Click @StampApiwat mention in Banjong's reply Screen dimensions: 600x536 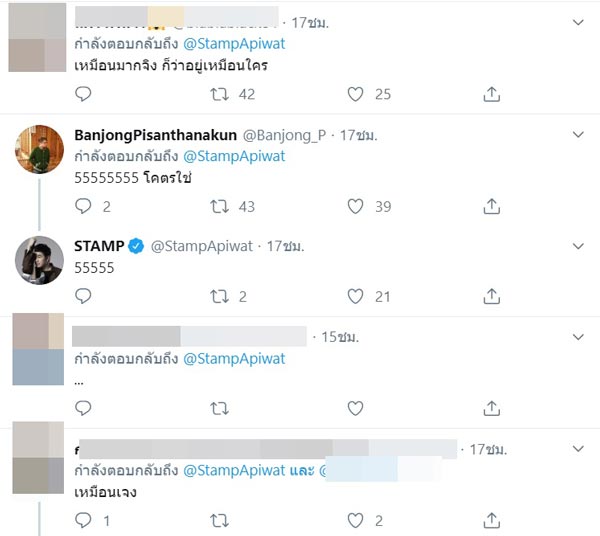point(235,156)
